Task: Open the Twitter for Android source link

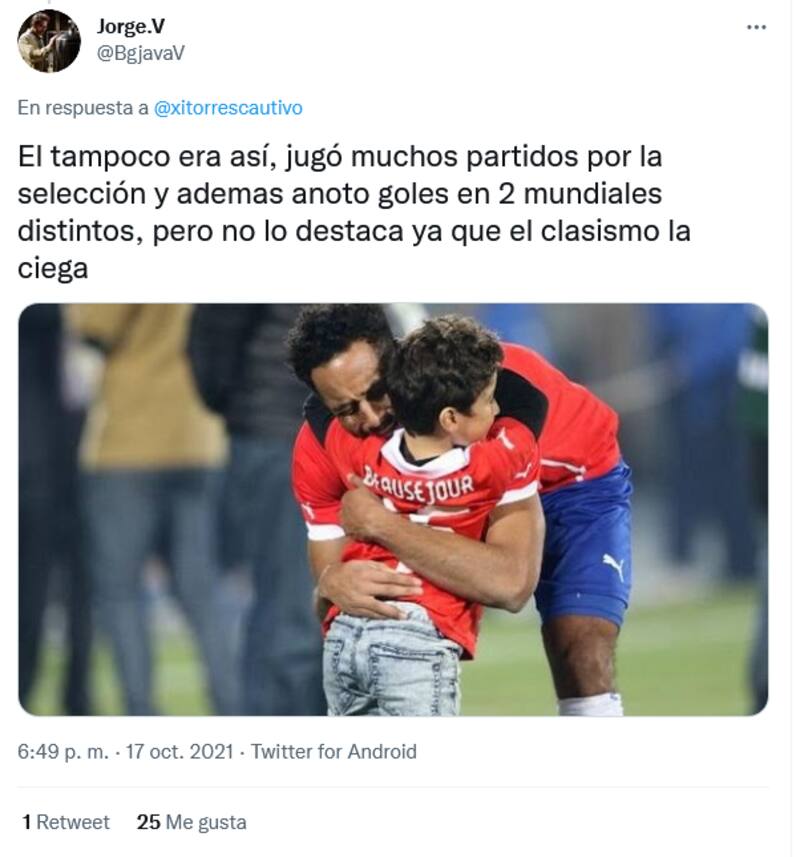Action: (x=333, y=752)
